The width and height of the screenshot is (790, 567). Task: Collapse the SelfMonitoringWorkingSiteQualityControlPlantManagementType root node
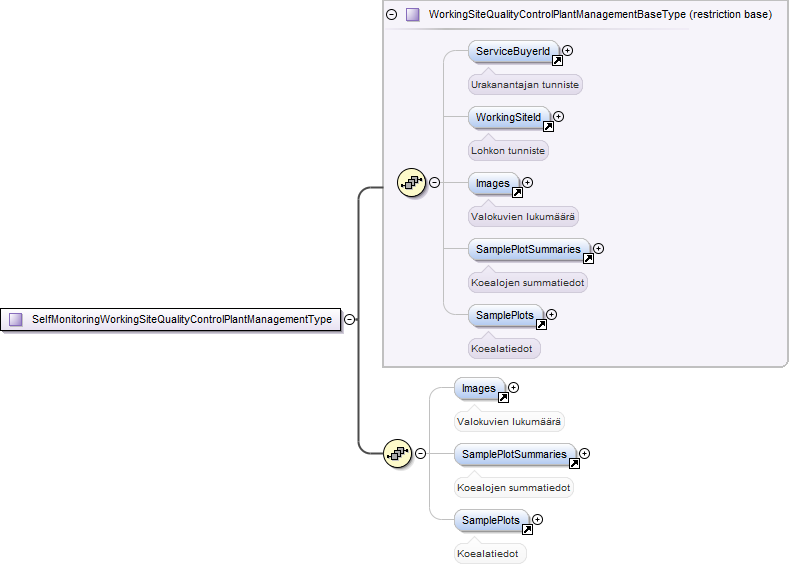(x=350, y=319)
